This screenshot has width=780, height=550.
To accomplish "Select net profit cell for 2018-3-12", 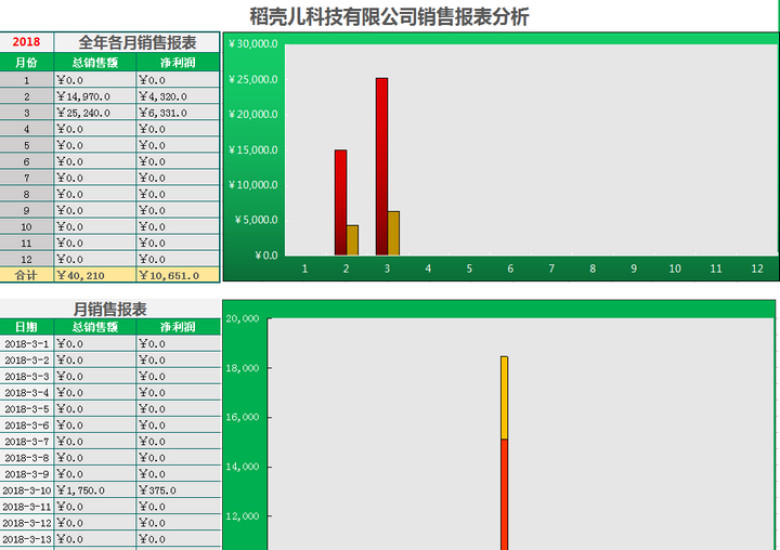I will pos(178,523).
